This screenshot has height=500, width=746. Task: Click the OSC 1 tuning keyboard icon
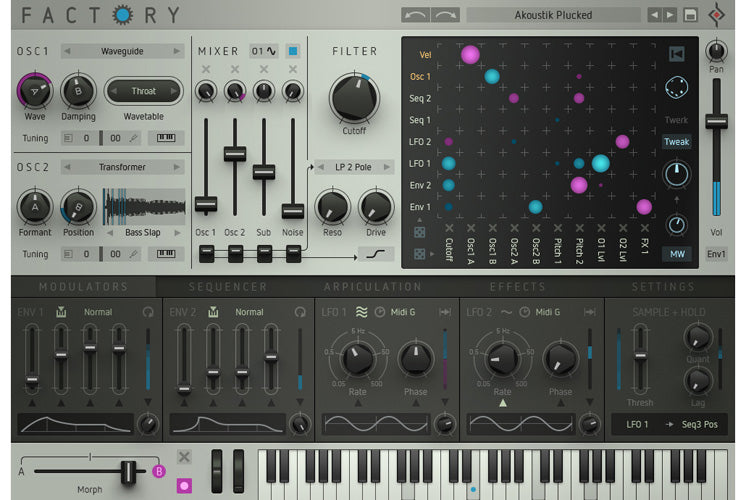171,137
